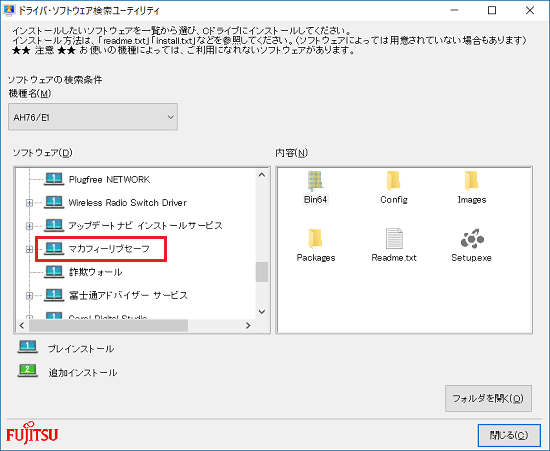Click the laptop icon beside Plugfree NETWORK
The image size is (550, 451).
tap(54, 179)
